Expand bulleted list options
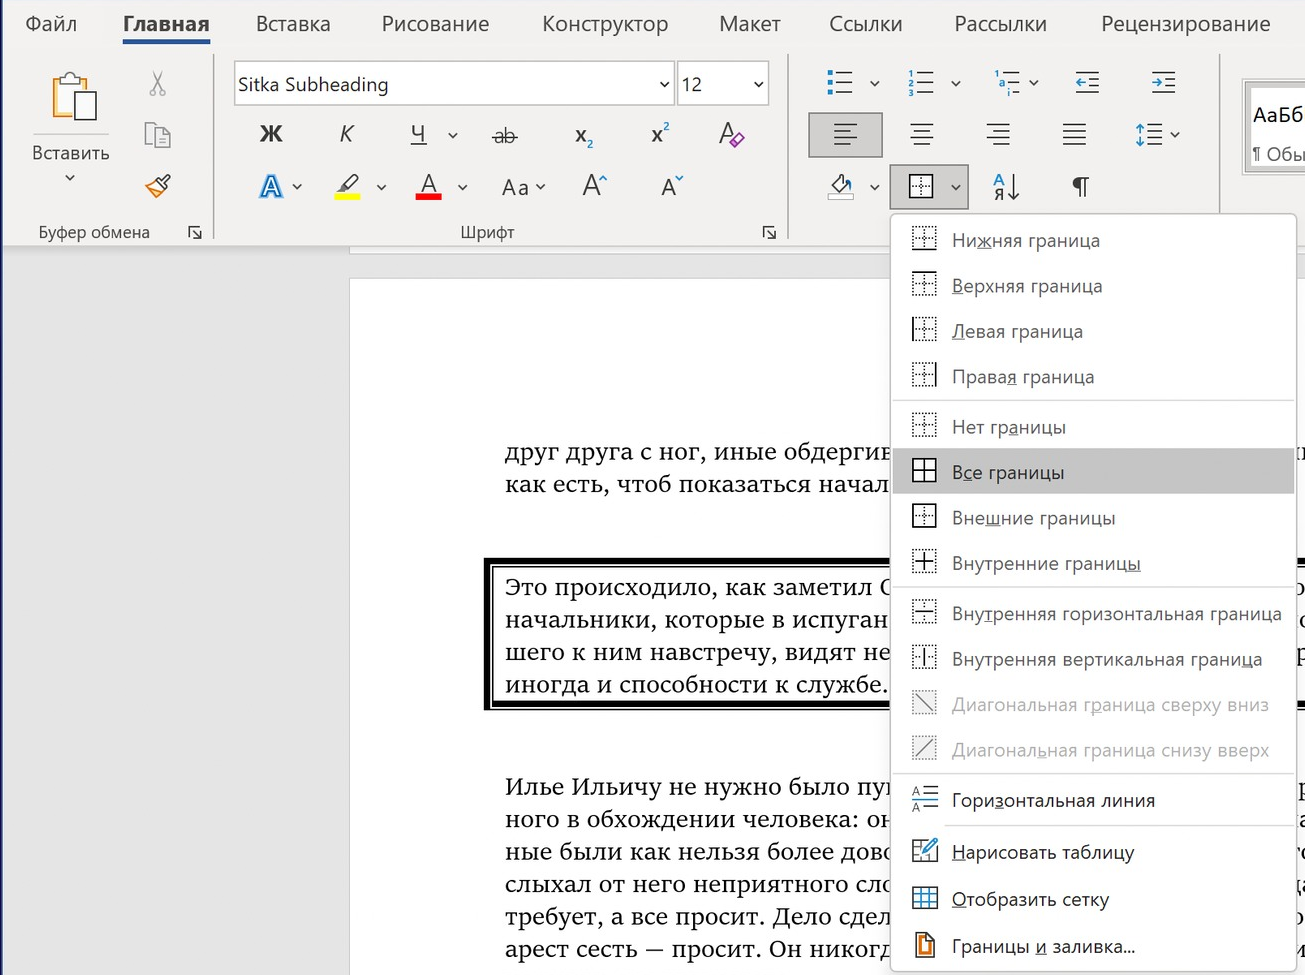The height and width of the screenshot is (975, 1305). [875, 84]
